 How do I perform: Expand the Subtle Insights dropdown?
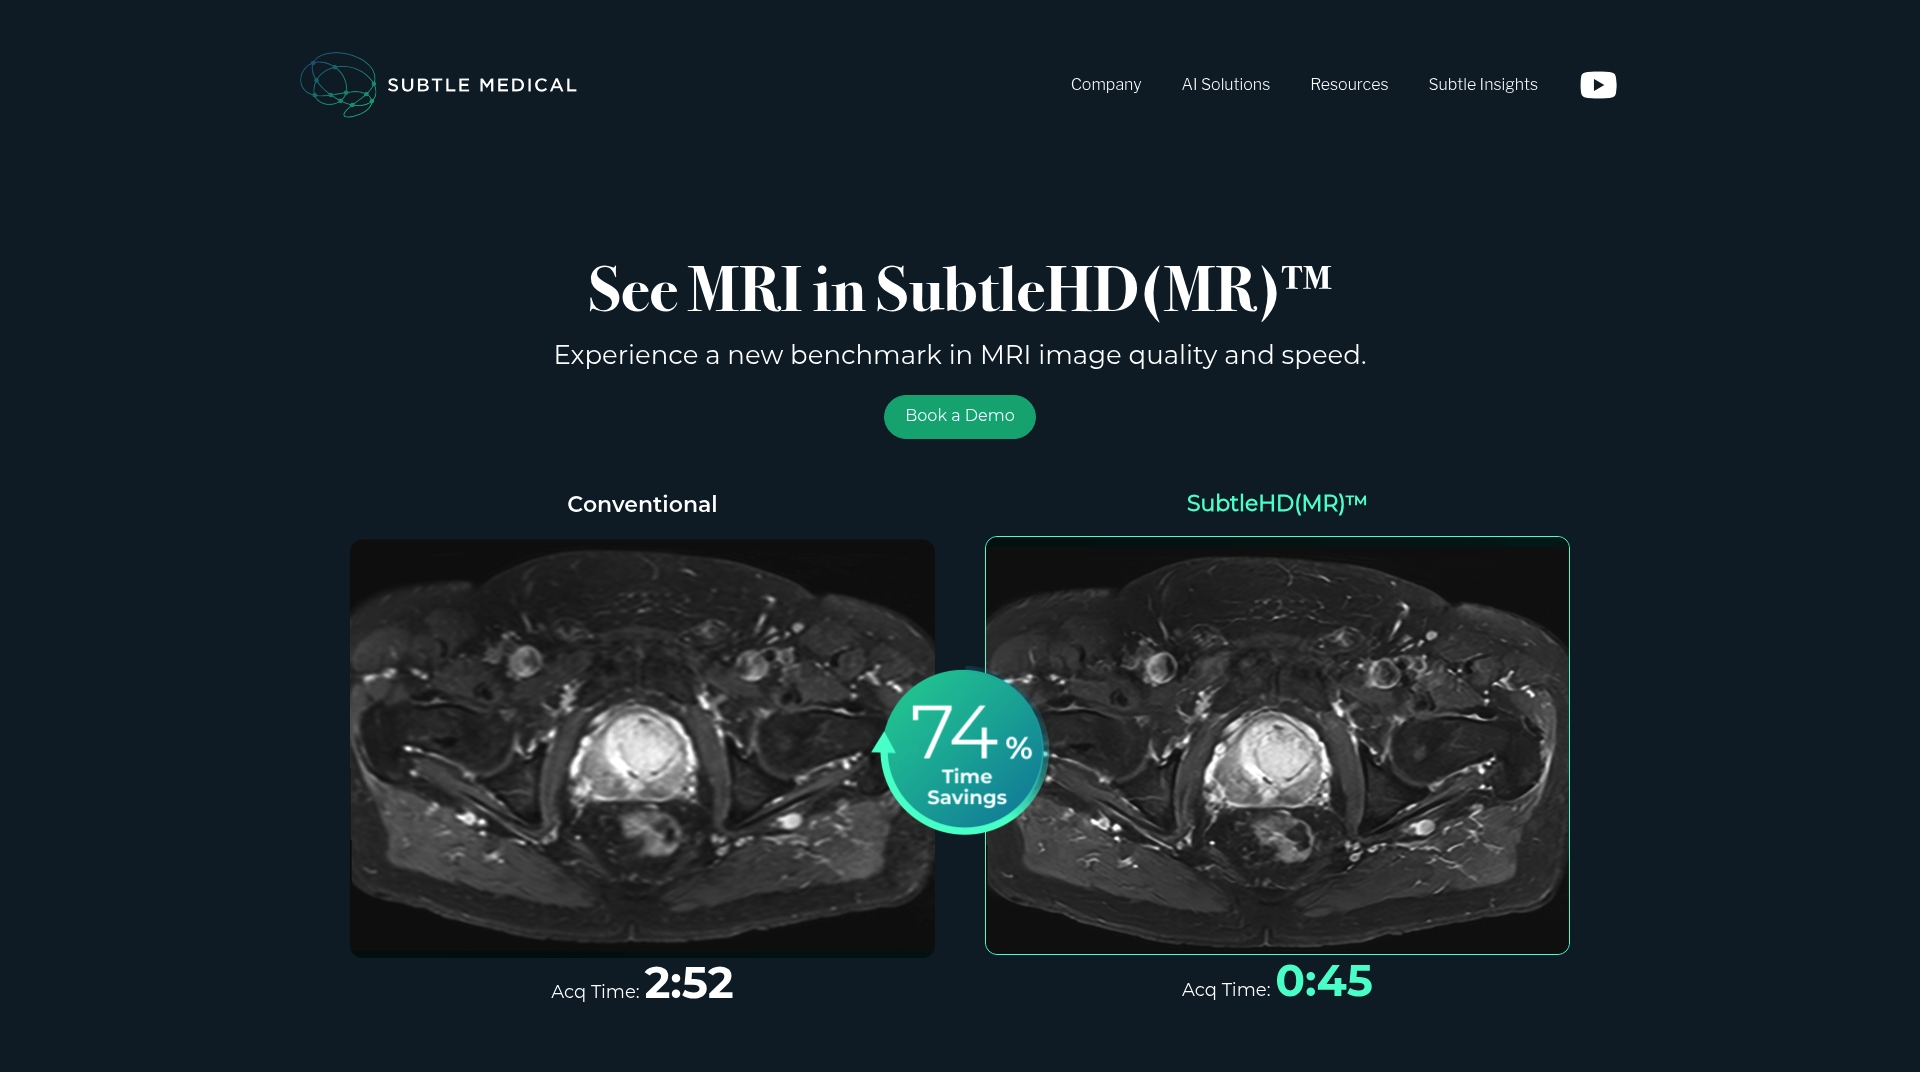pyautogui.click(x=1483, y=85)
